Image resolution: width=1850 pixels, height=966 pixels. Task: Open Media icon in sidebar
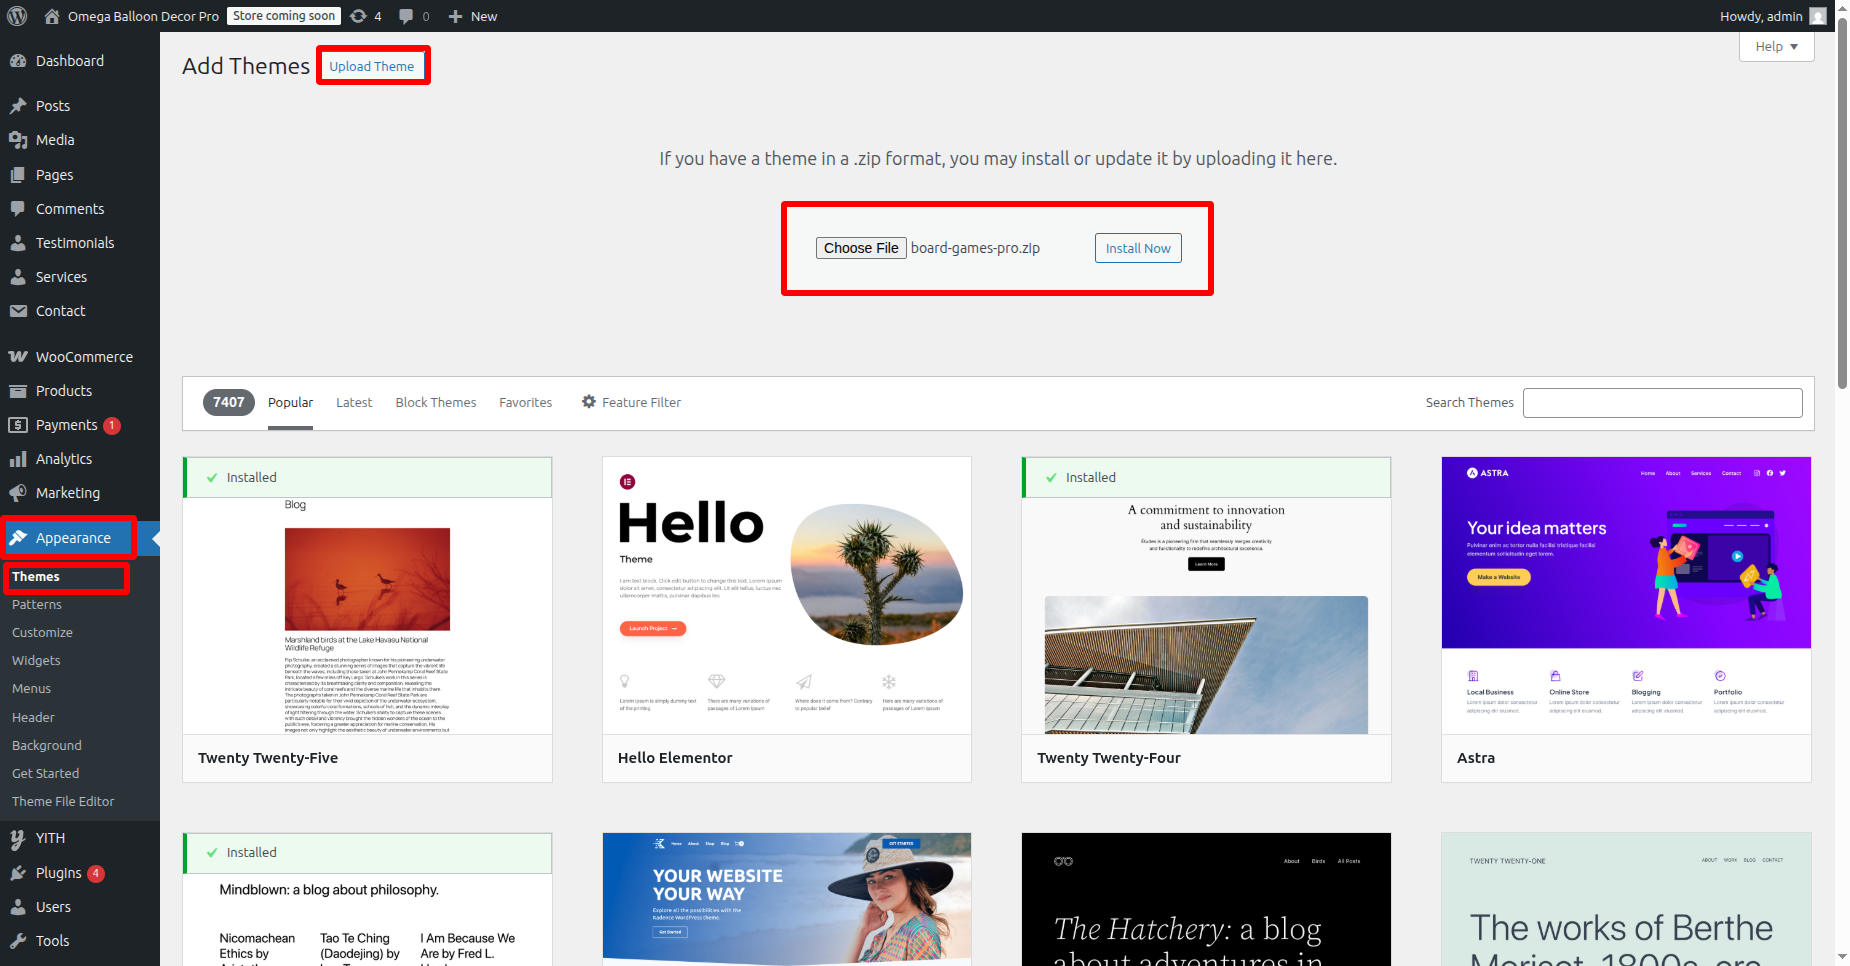18,140
